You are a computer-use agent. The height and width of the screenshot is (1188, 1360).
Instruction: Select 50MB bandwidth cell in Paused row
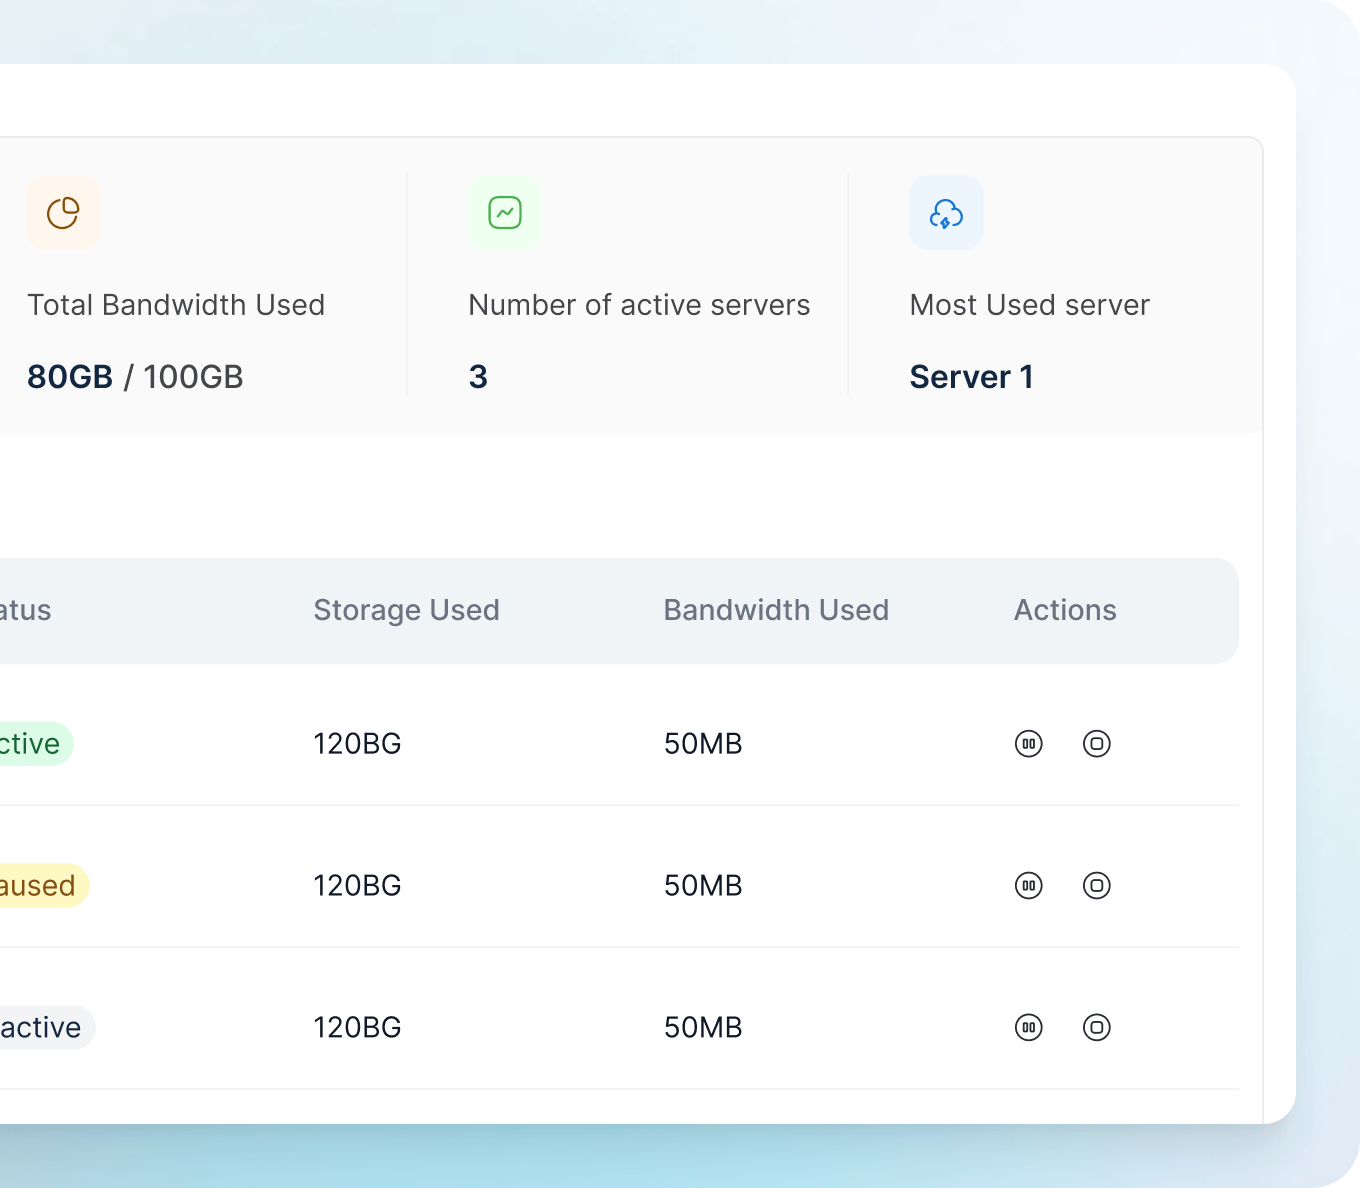(703, 886)
